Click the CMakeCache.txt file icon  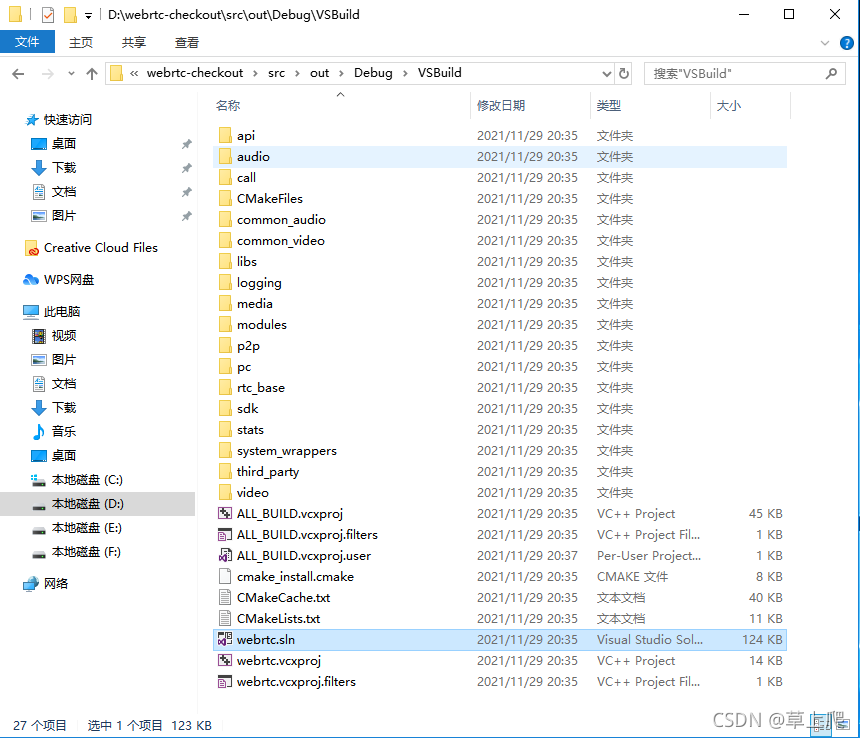coord(225,598)
